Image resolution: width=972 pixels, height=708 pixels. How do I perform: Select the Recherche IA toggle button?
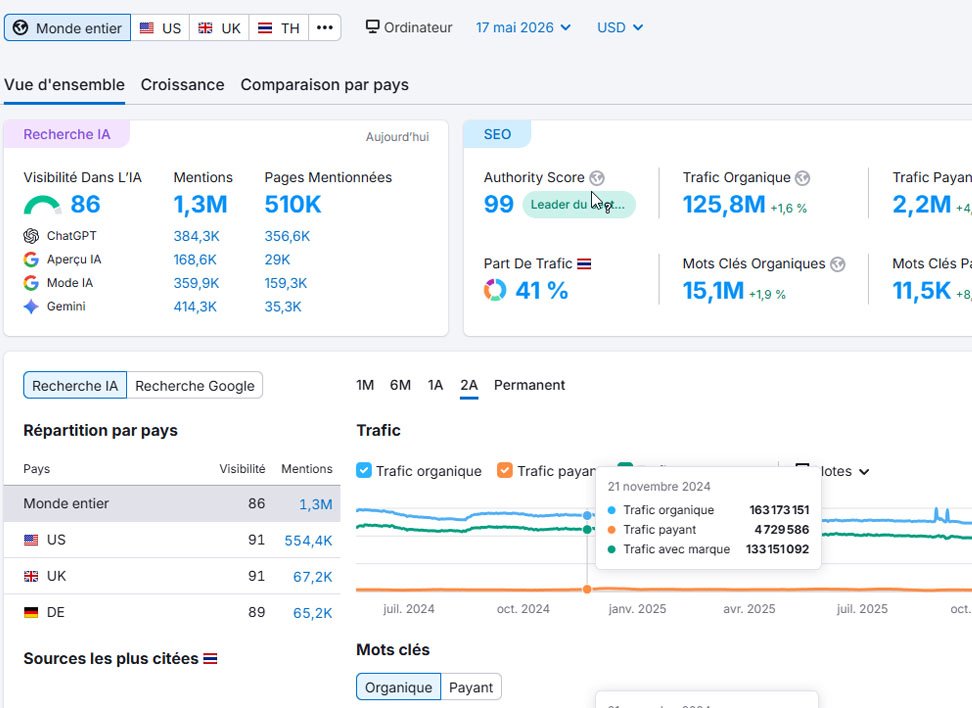(75, 386)
